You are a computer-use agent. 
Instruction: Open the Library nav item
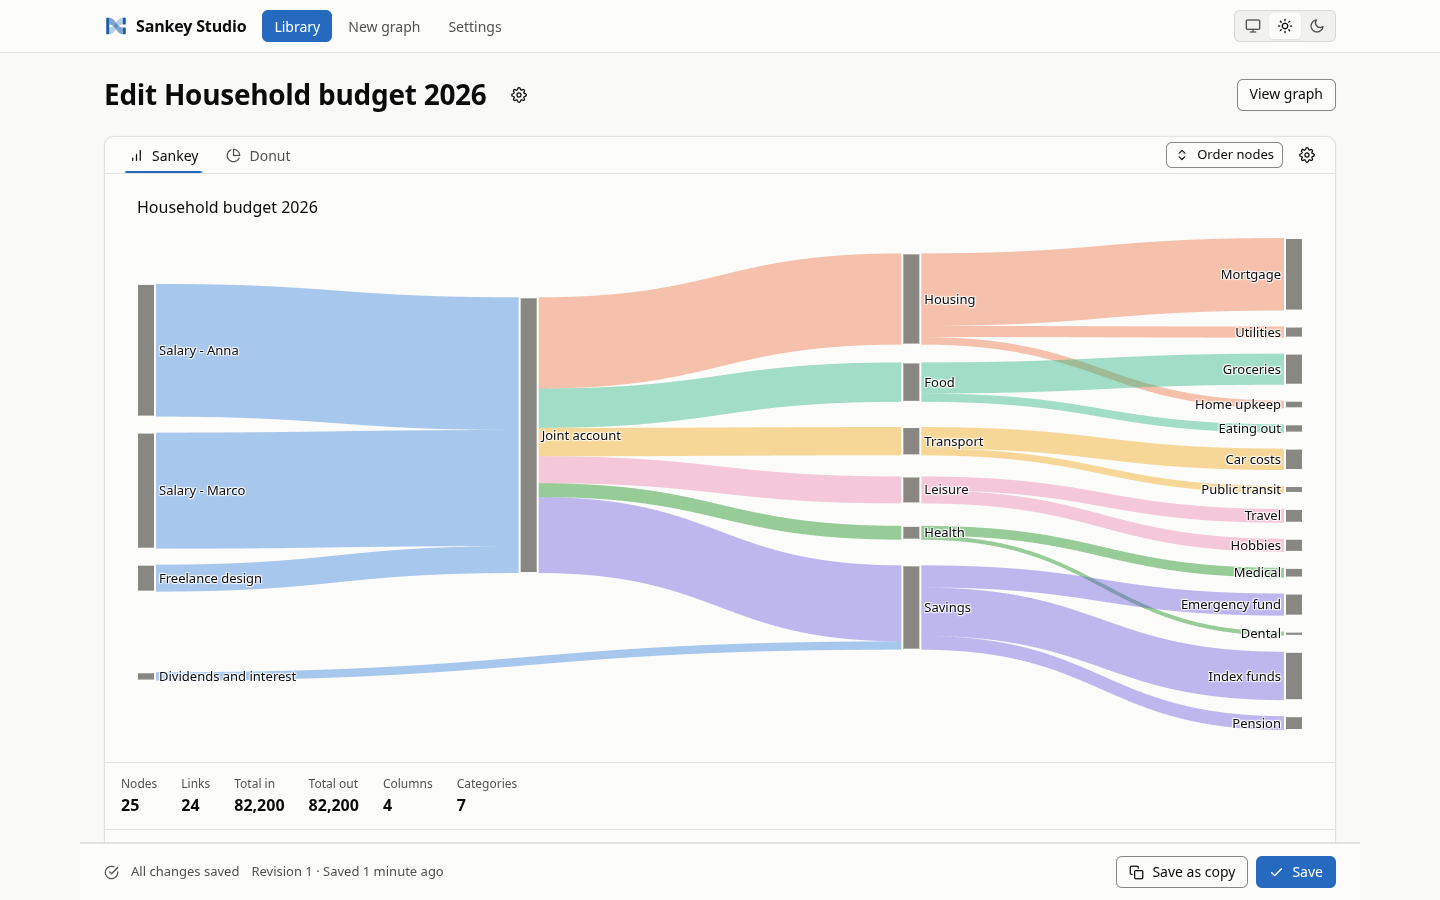(297, 26)
